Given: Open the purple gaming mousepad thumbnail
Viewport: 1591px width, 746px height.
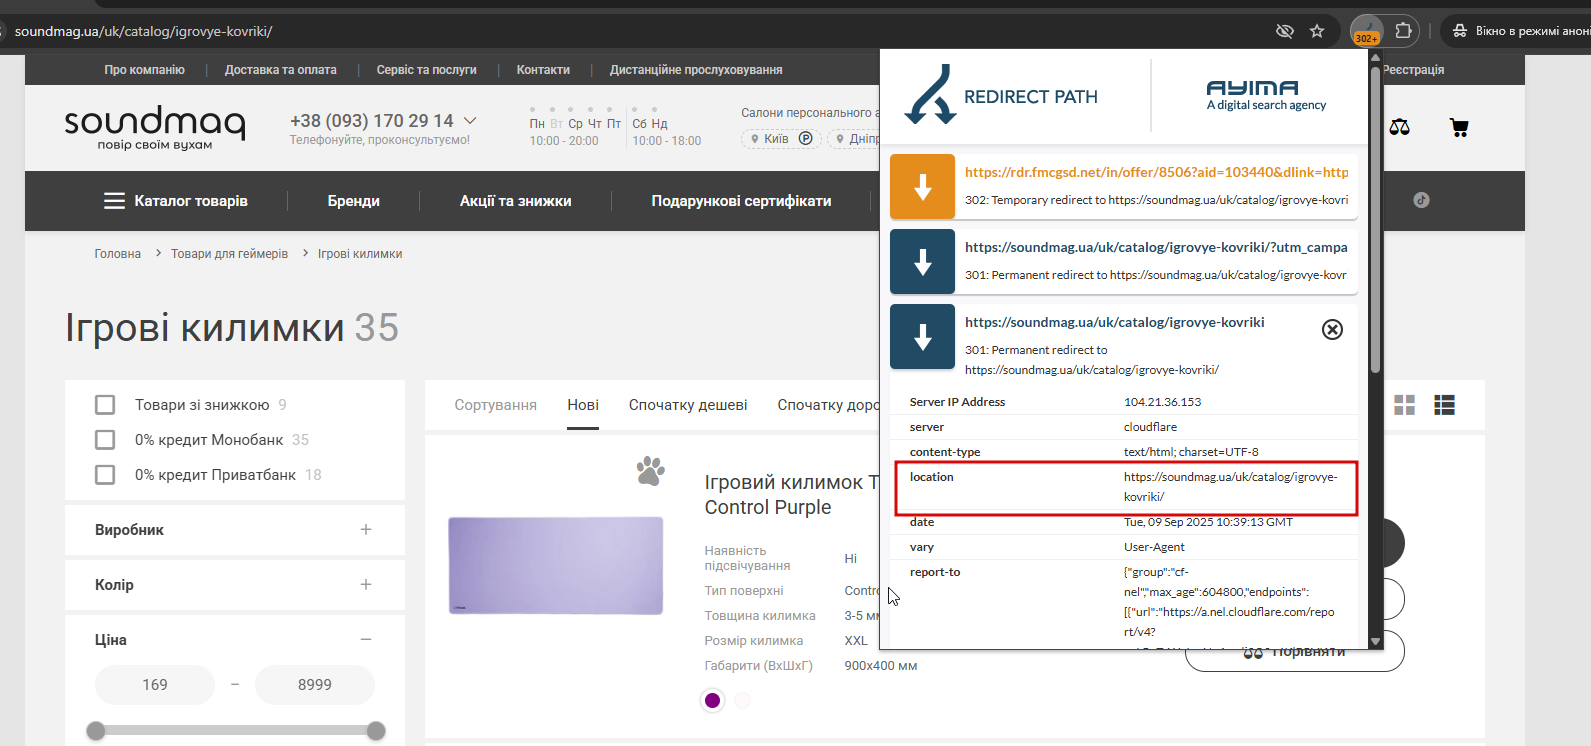Looking at the screenshot, I should pyautogui.click(x=556, y=566).
